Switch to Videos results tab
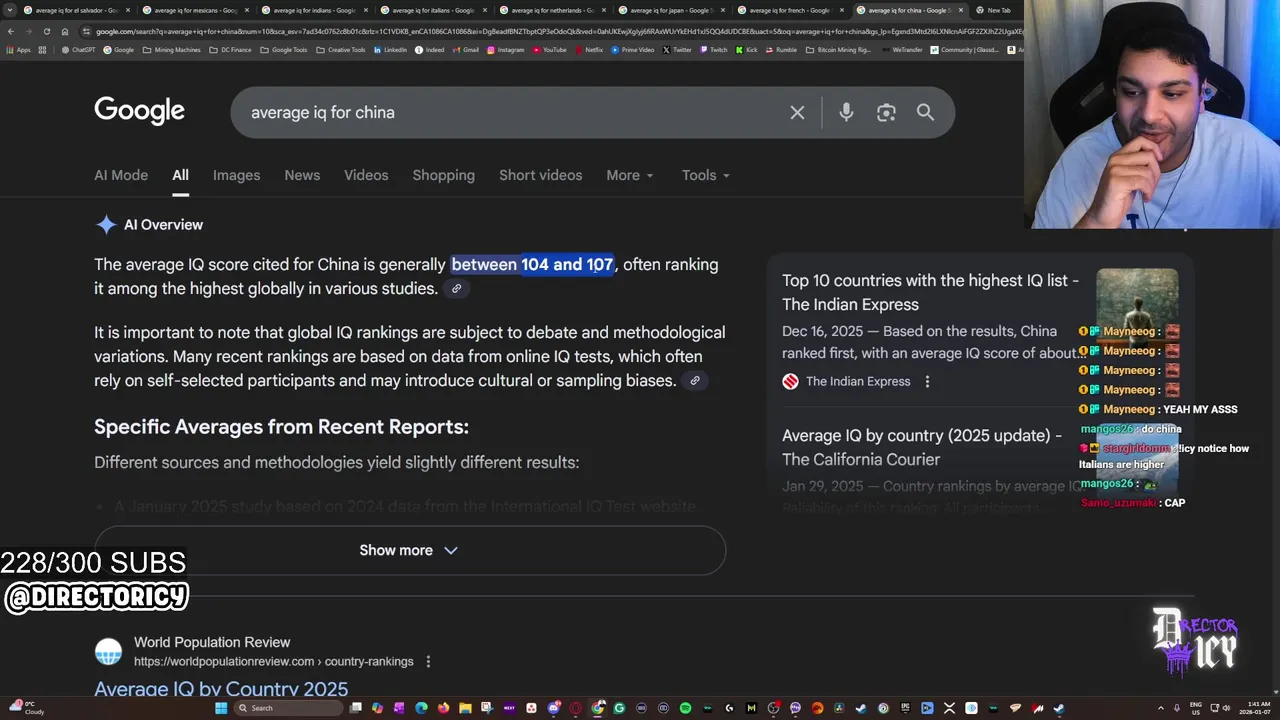The width and height of the screenshot is (1280, 720). 366,175
